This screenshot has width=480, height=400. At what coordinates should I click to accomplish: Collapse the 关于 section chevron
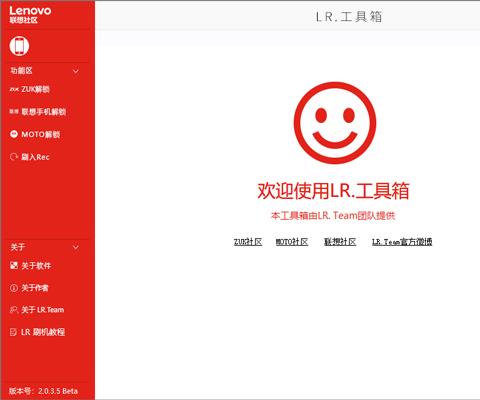[x=76, y=247]
